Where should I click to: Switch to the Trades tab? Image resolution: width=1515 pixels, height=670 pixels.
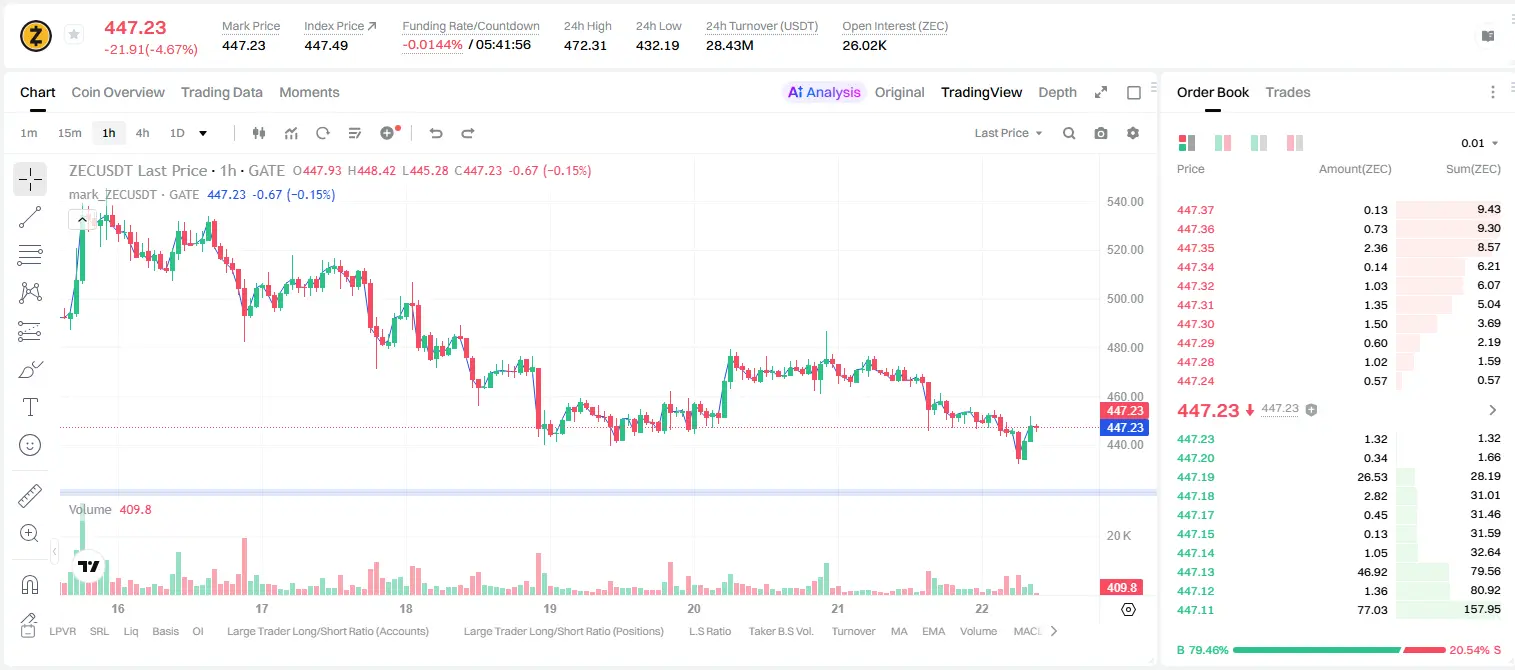[1288, 92]
